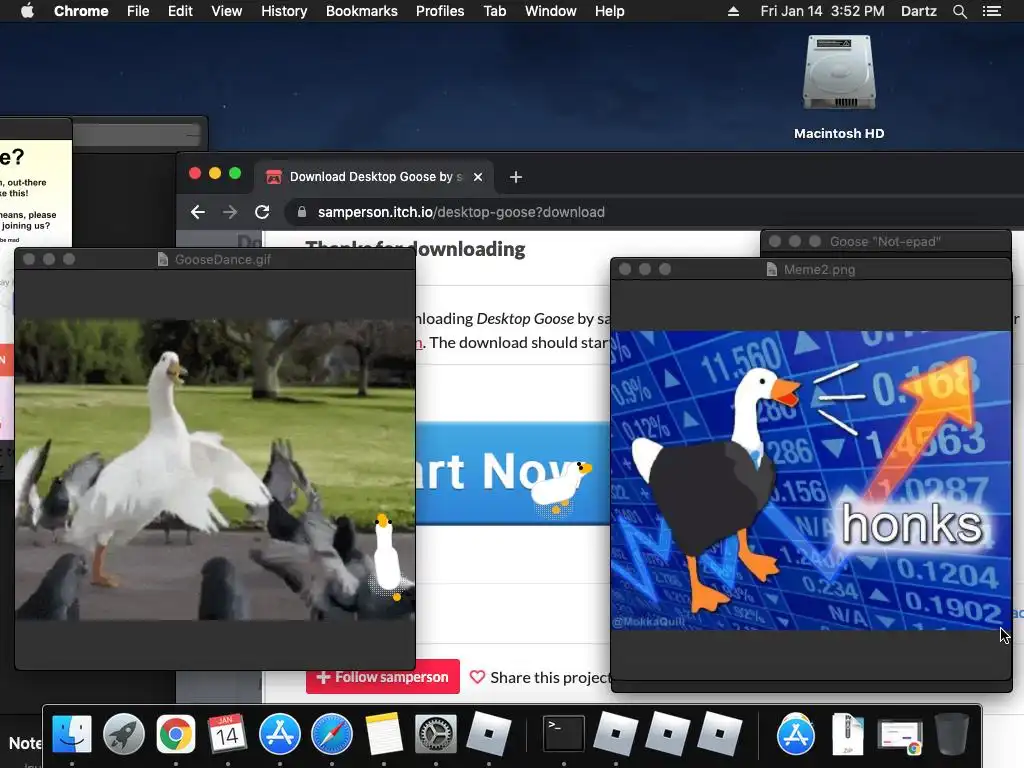Viewport: 1024px width, 768px height.
Task: Click the date and time in menu bar
Action: coord(822,11)
